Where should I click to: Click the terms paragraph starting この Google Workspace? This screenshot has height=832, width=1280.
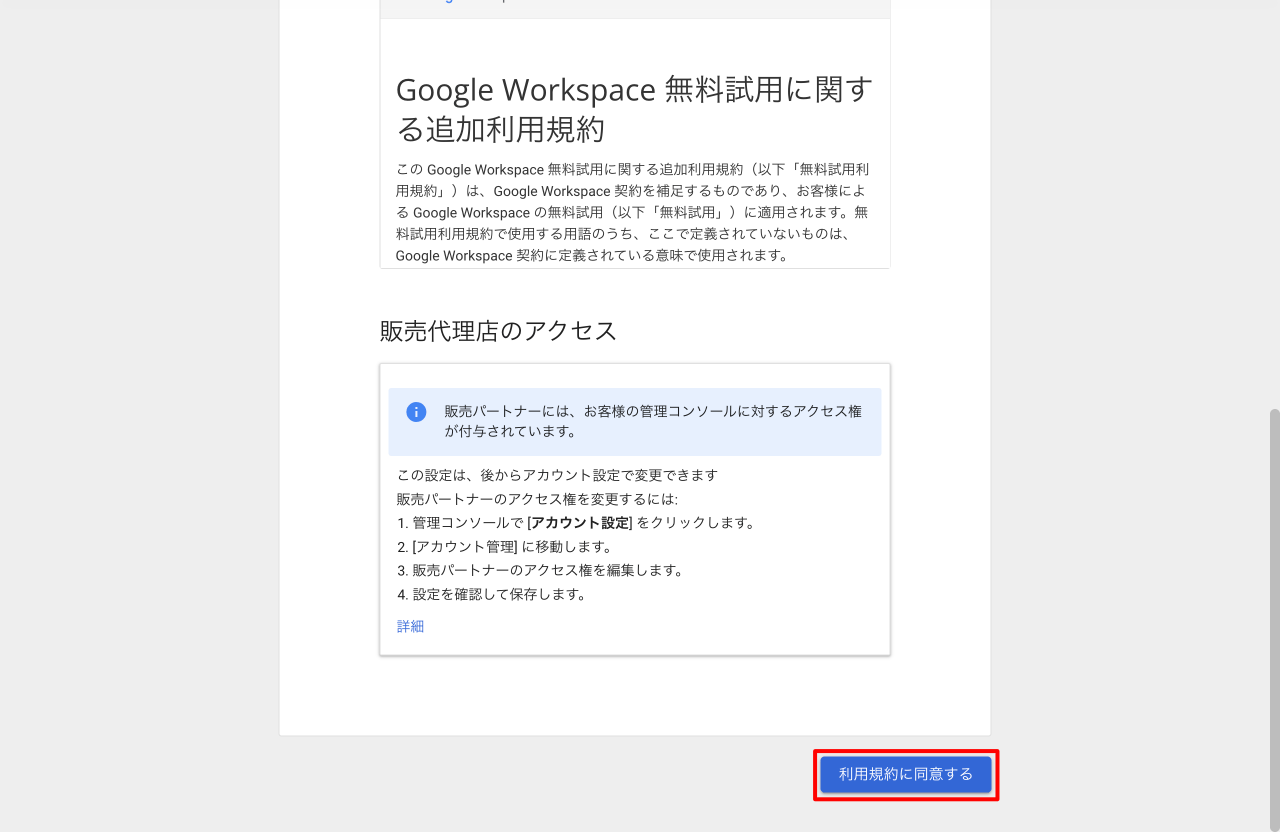tap(632, 212)
